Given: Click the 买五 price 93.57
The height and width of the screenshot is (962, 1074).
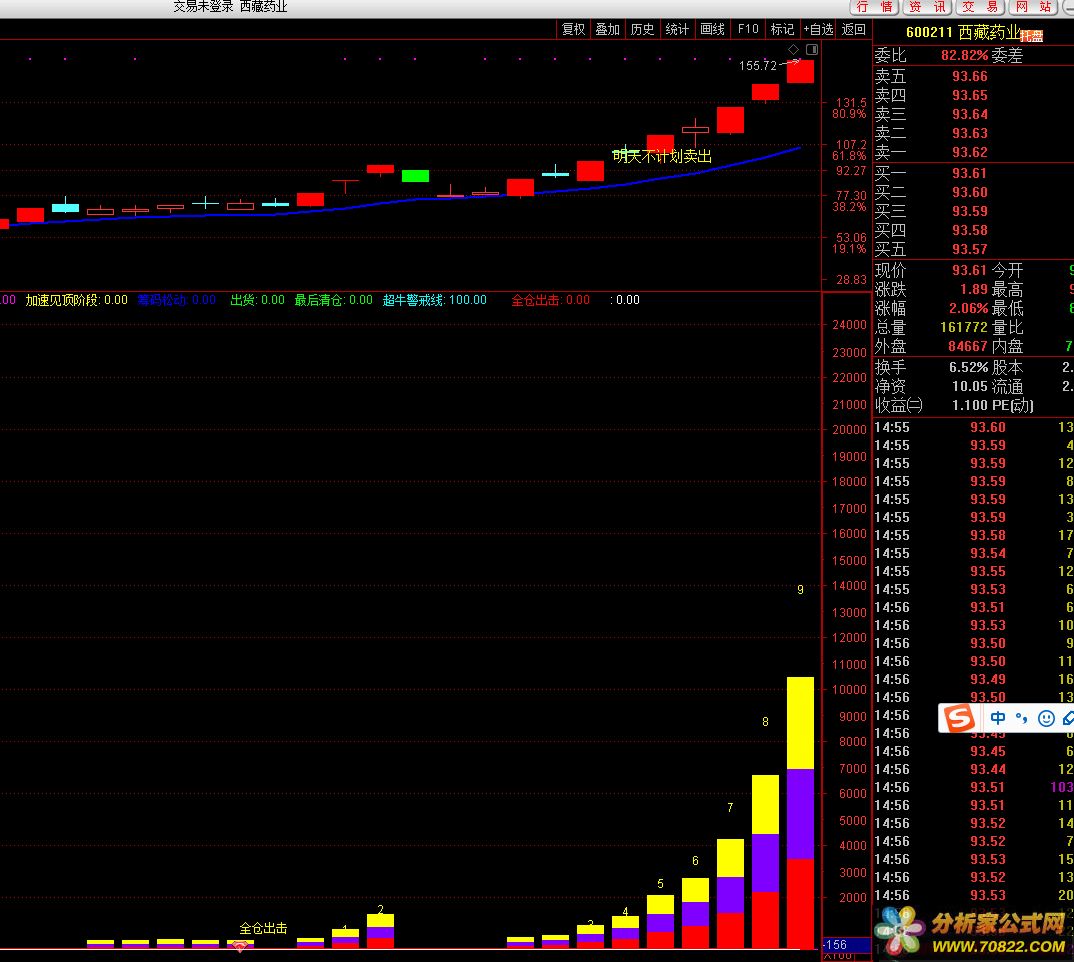Looking at the screenshot, I should (969, 249).
